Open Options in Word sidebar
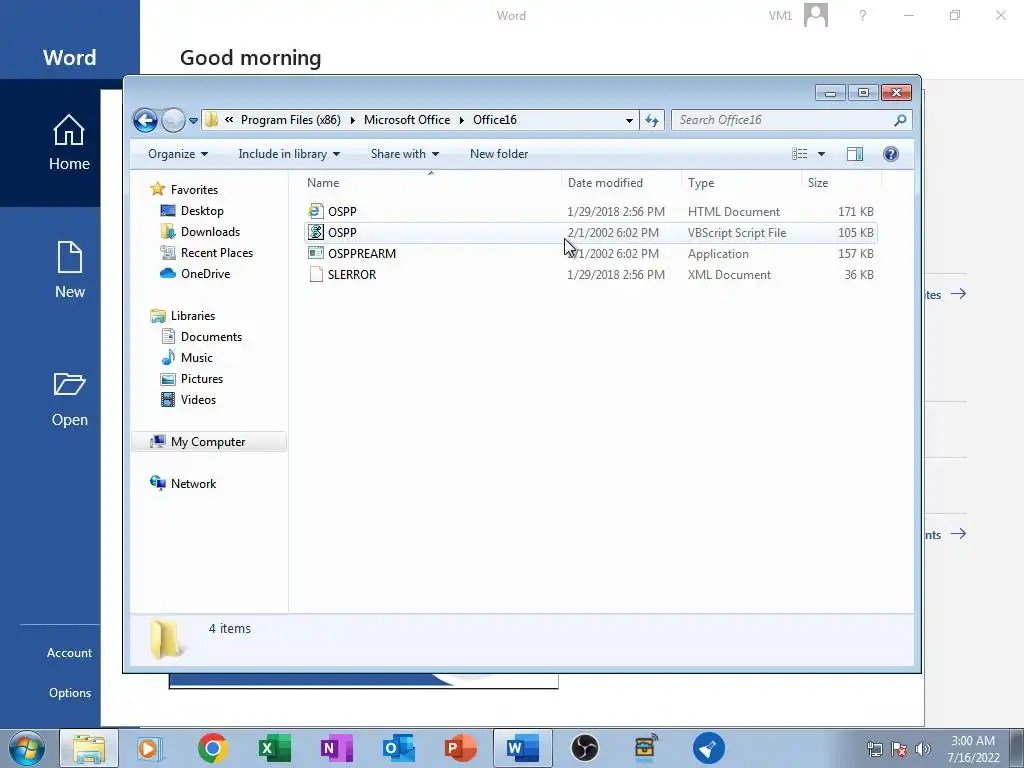1024x768 pixels. coord(69,692)
